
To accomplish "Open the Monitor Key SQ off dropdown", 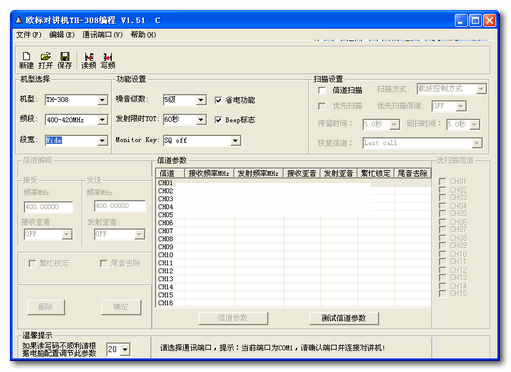I will [235, 141].
